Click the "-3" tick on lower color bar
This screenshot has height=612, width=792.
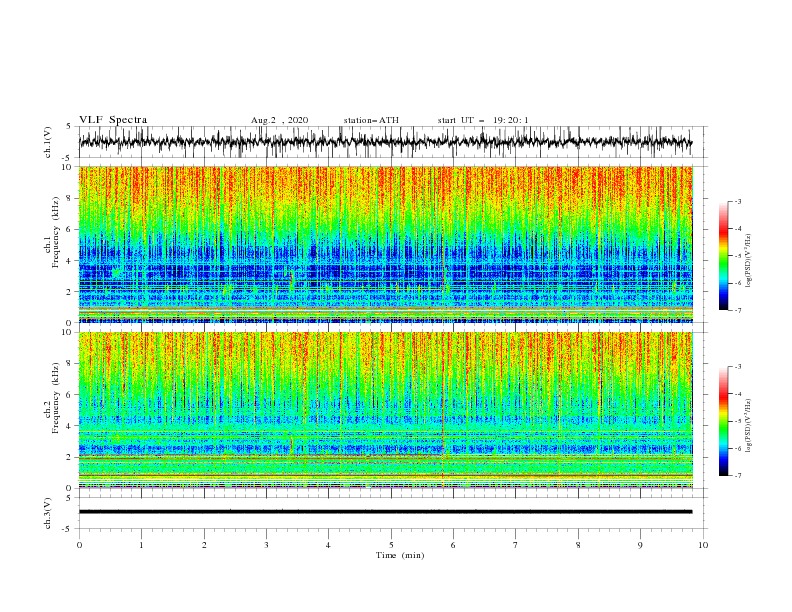tap(736, 367)
